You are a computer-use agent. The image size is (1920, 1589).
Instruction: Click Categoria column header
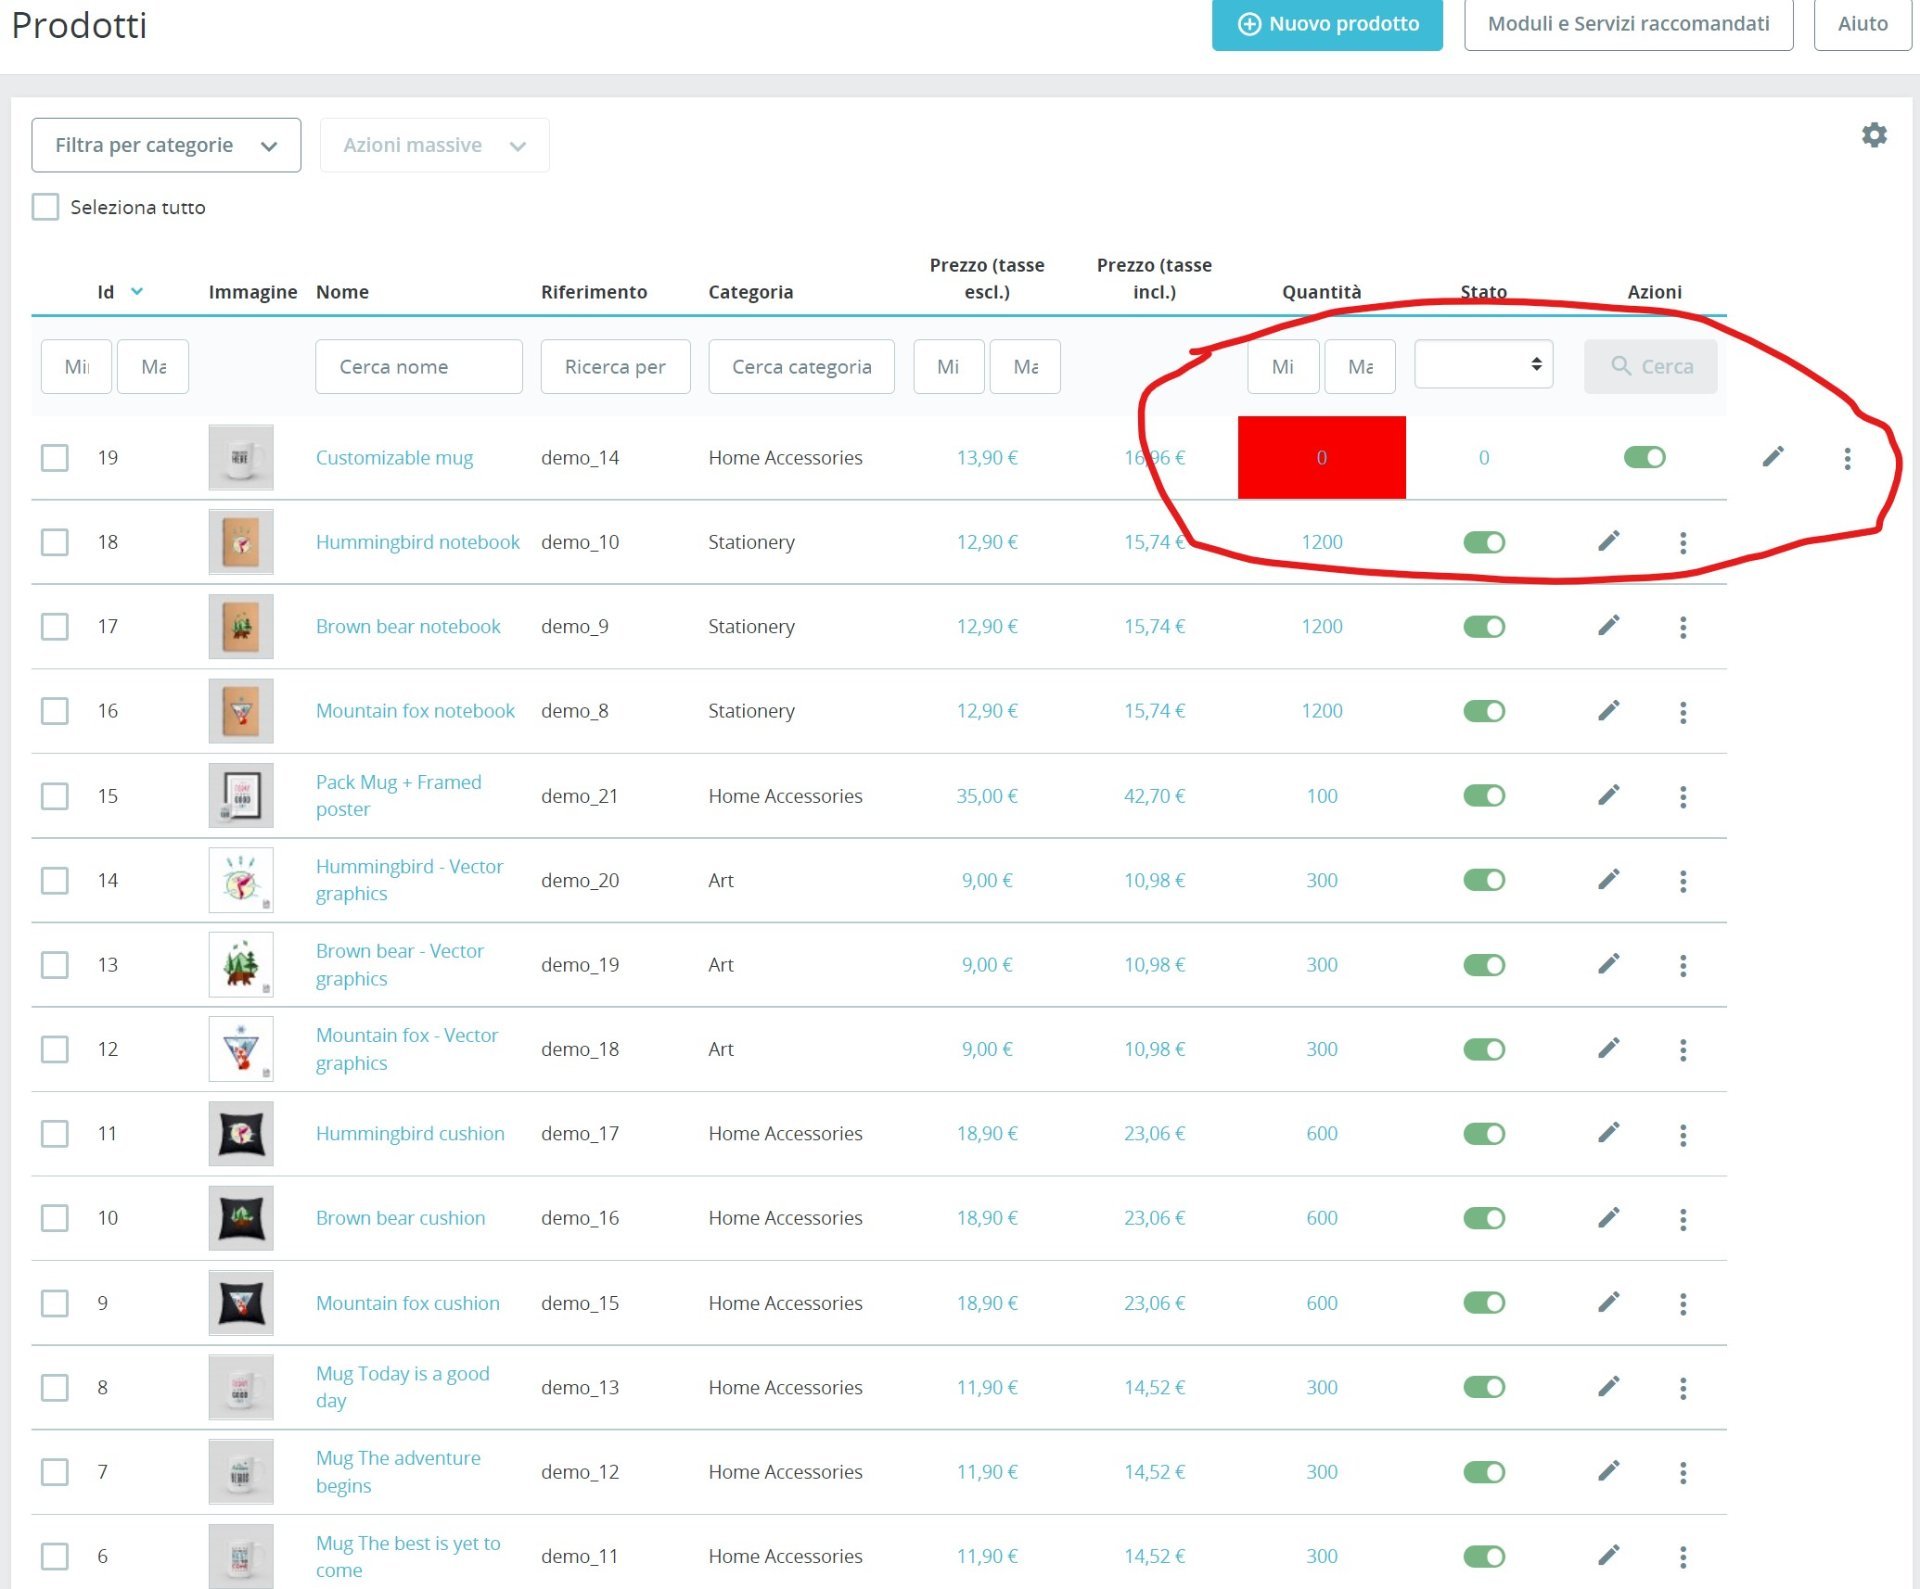pos(750,292)
